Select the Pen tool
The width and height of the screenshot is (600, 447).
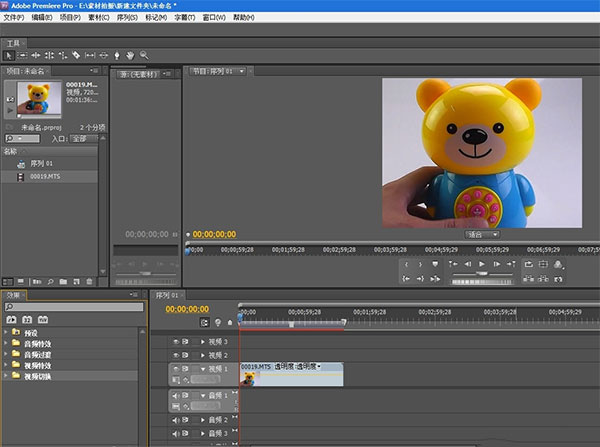coord(117,55)
